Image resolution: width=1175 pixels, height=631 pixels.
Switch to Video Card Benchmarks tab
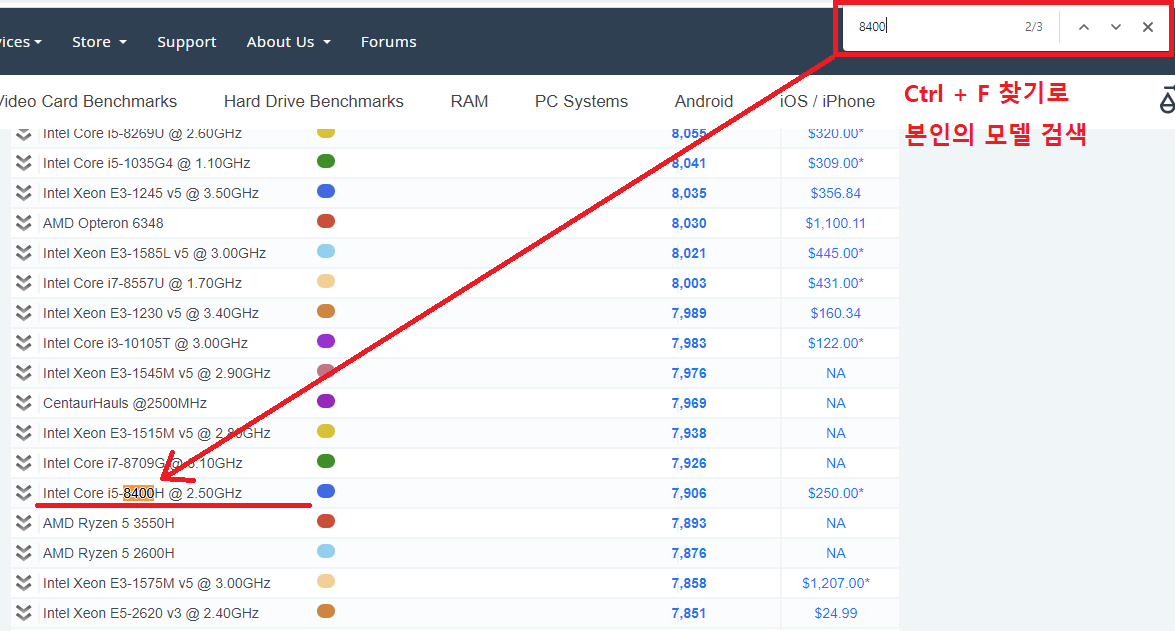[x=88, y=101]
